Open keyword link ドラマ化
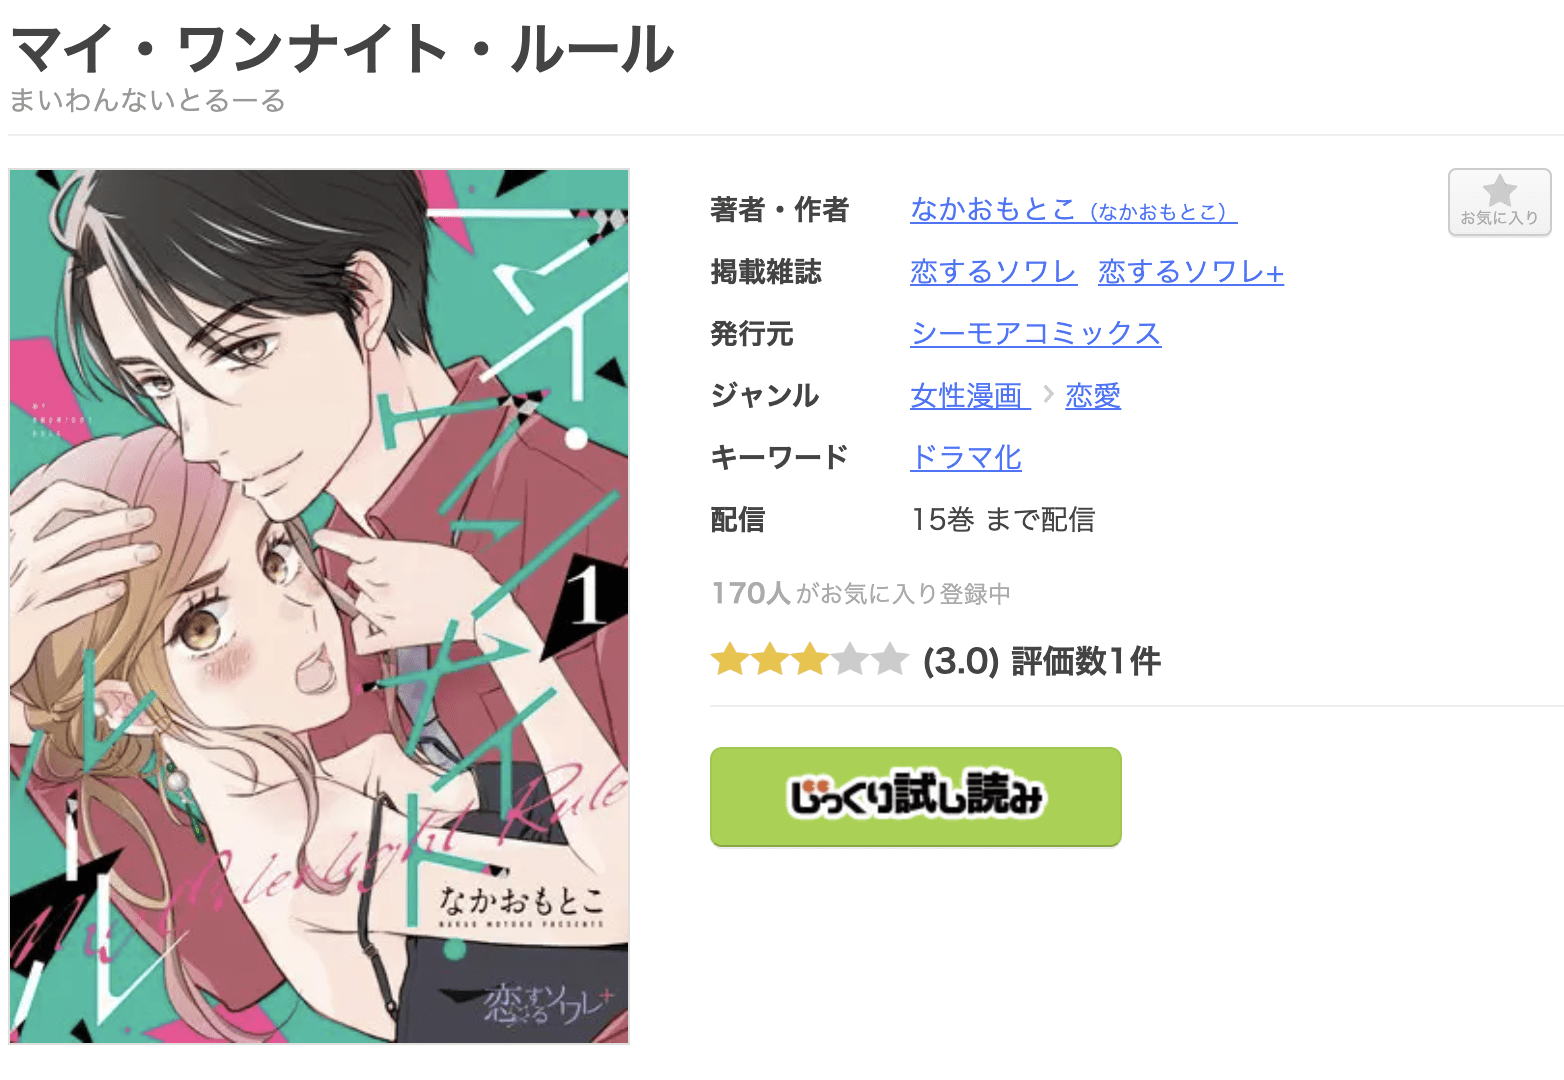 pyautogui.click(x=966, y=458)
